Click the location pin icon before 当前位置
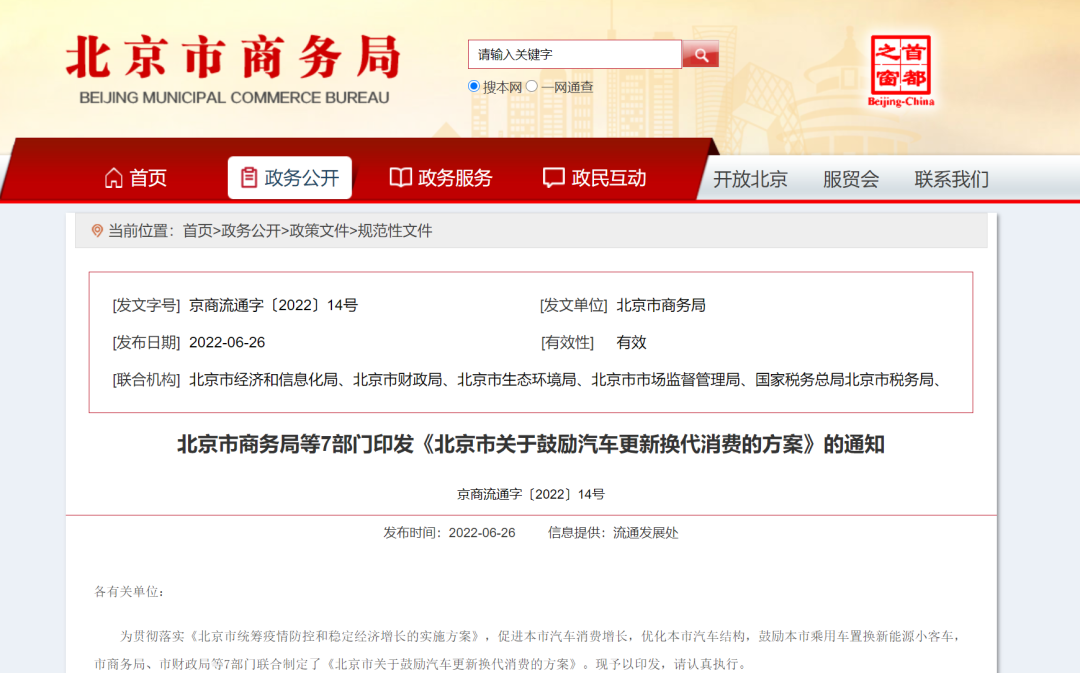Viewport: 1080px width, 673px height. coord(97,231)
